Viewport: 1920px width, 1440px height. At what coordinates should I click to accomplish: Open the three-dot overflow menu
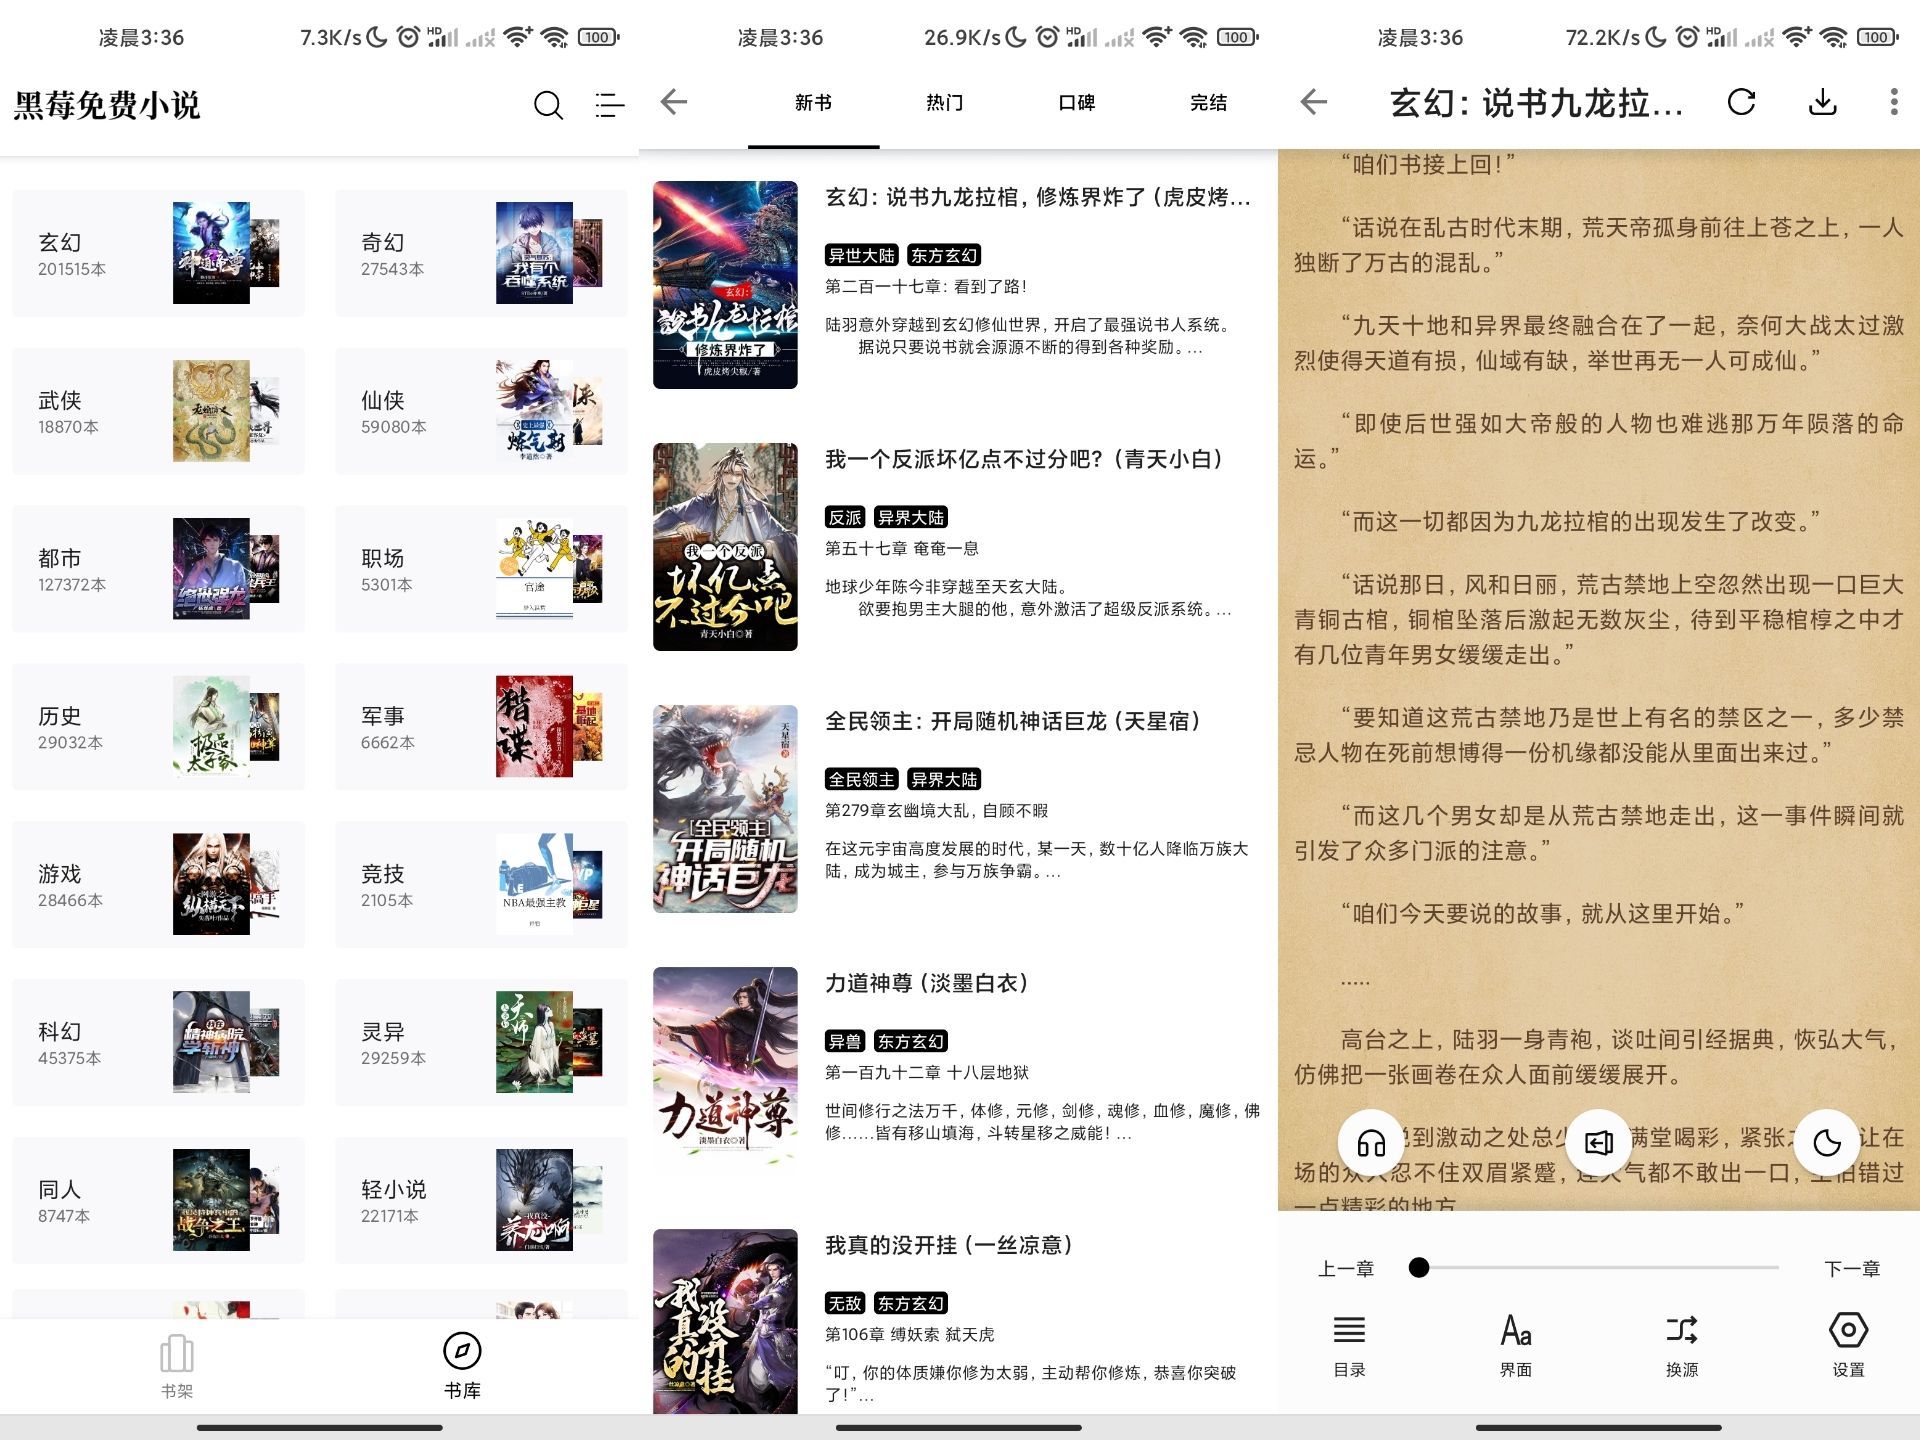[x=1893, y=102]
